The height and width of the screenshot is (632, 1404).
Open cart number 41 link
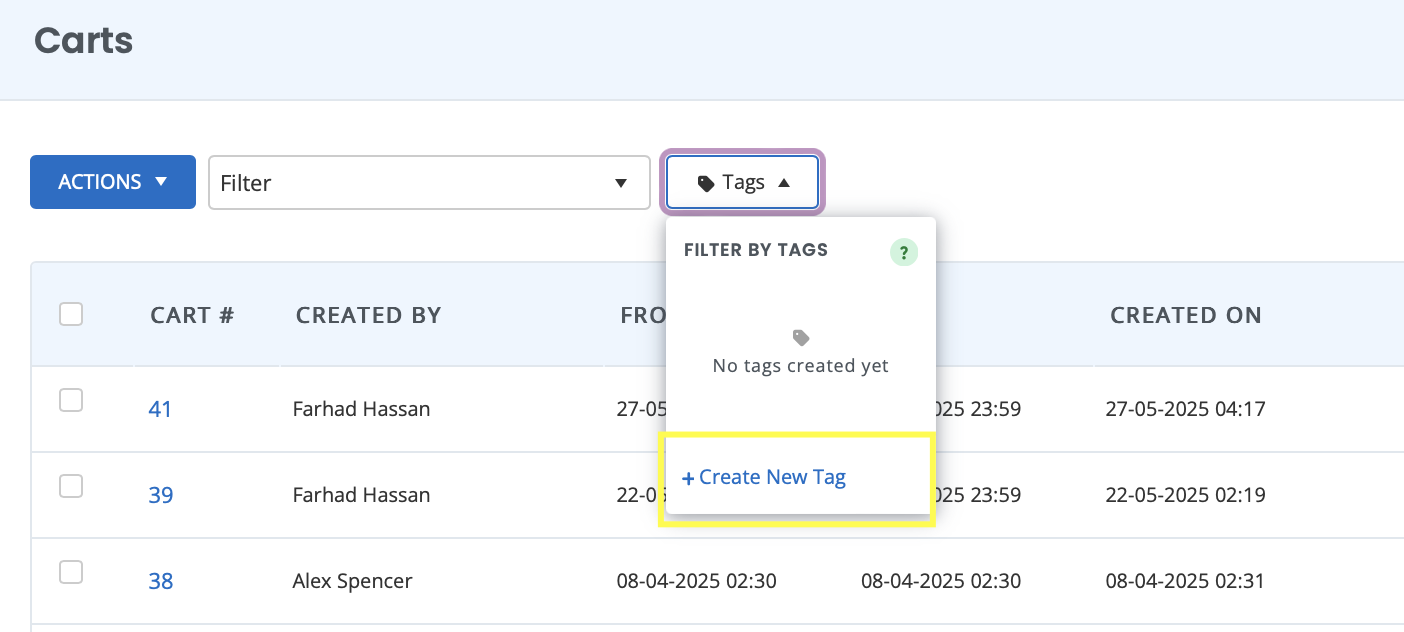pyautogui.click(x=160, y=409)
